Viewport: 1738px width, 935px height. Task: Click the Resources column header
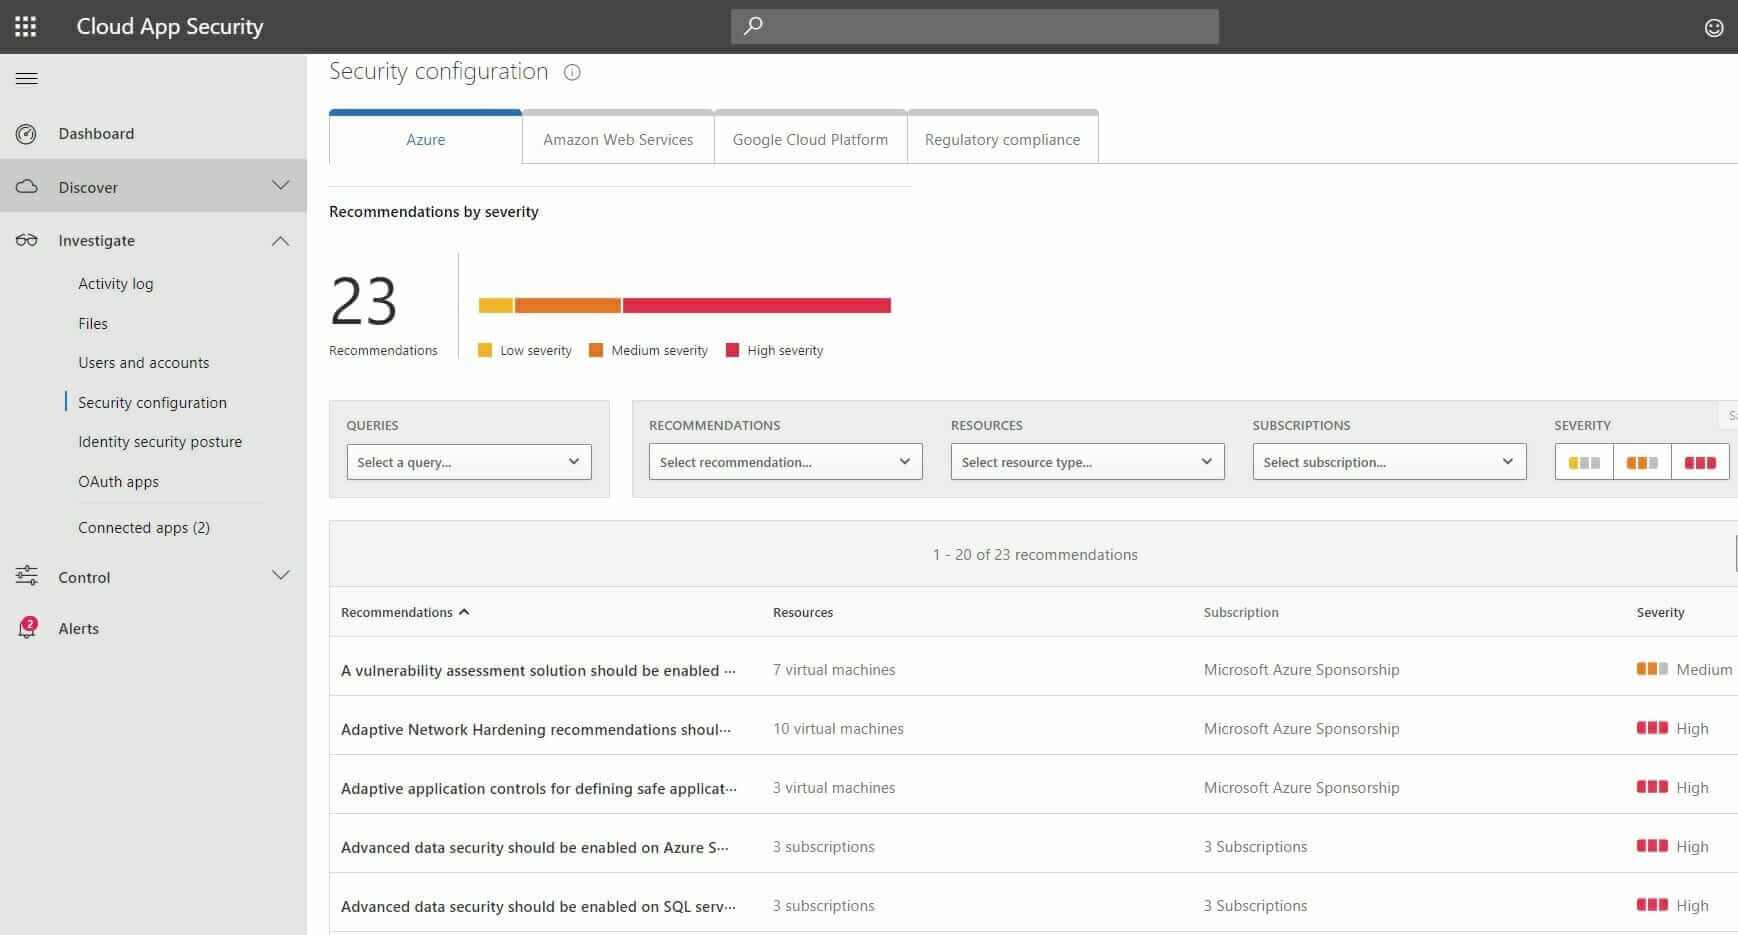coord(803,612)
